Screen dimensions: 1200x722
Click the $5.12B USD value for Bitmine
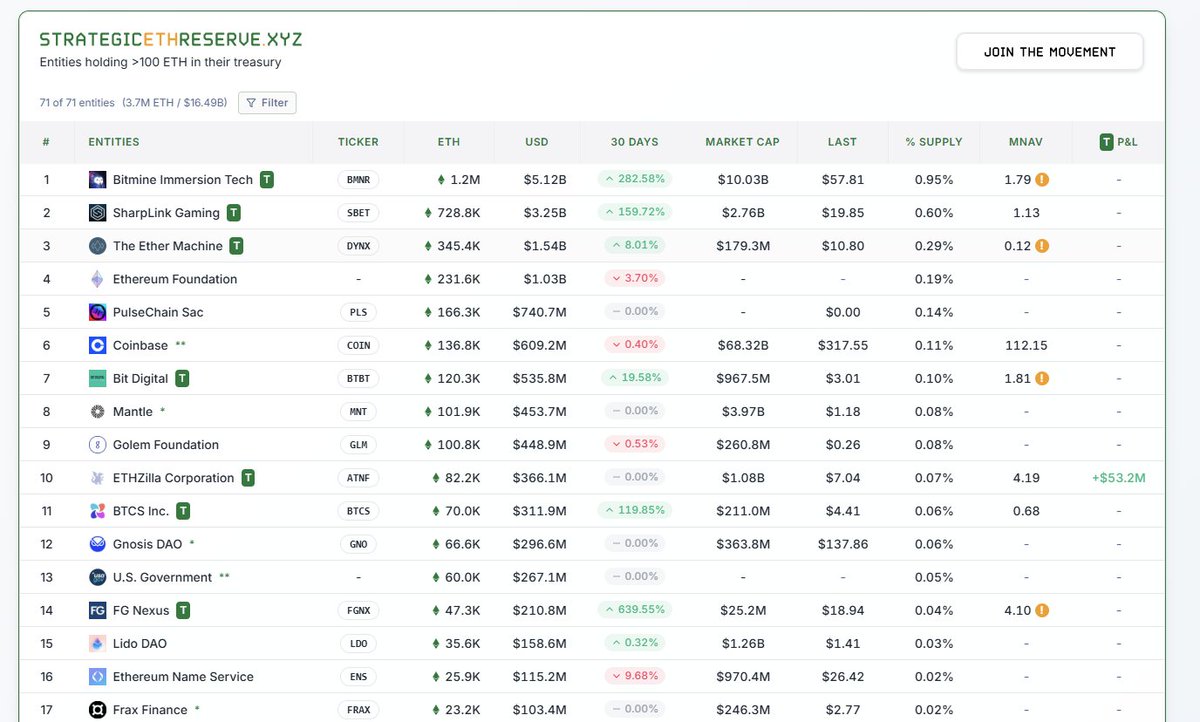pos(545,180)
